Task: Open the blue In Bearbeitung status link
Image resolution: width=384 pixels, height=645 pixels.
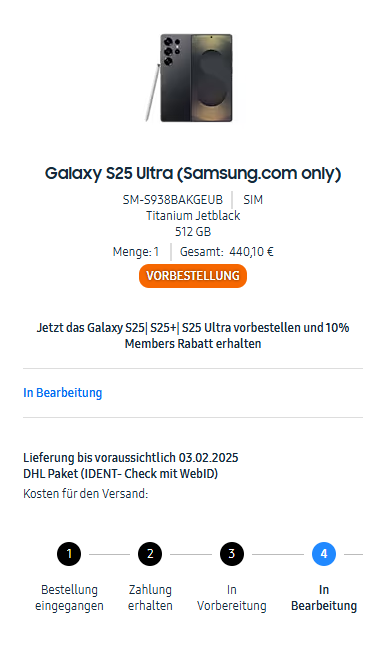Action: pos(62,392)
